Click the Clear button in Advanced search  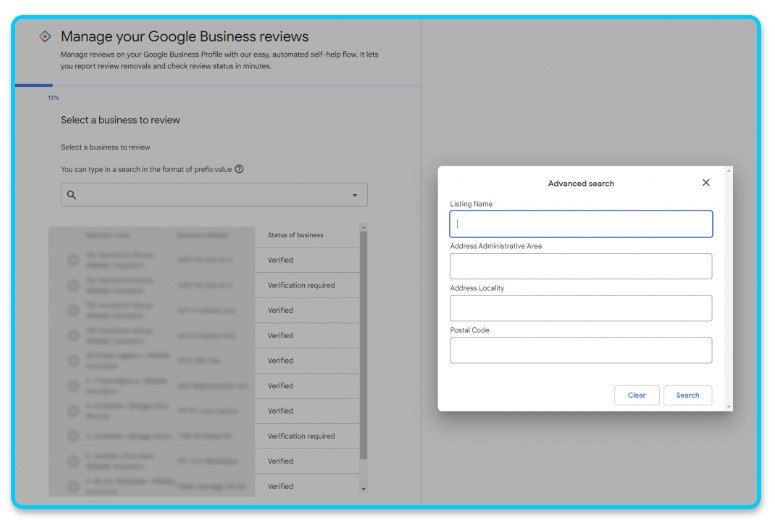pyautogui.click(x=637, y=395)
